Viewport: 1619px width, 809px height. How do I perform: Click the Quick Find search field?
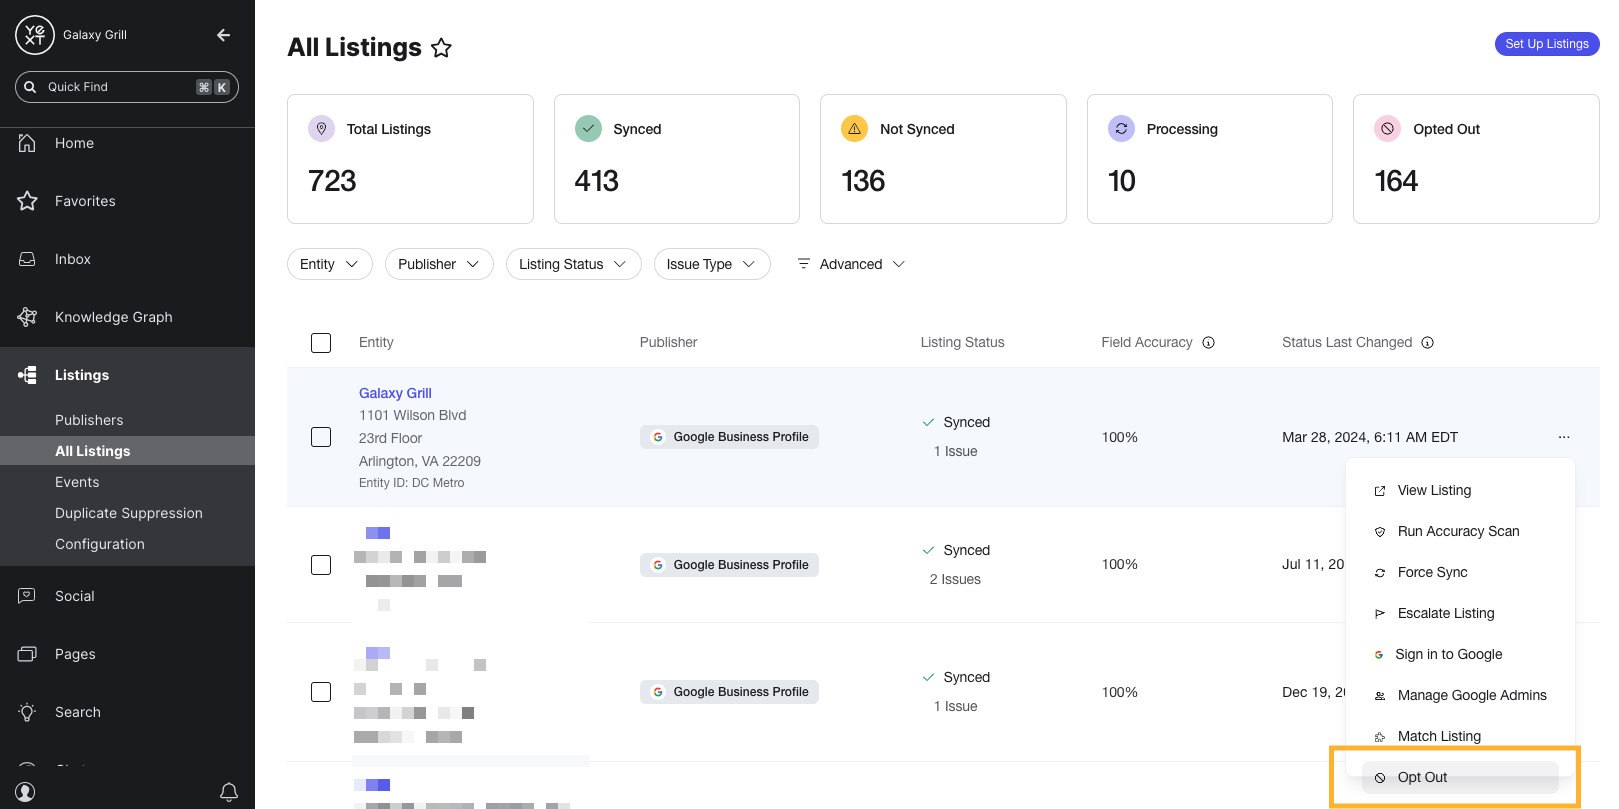127,87
